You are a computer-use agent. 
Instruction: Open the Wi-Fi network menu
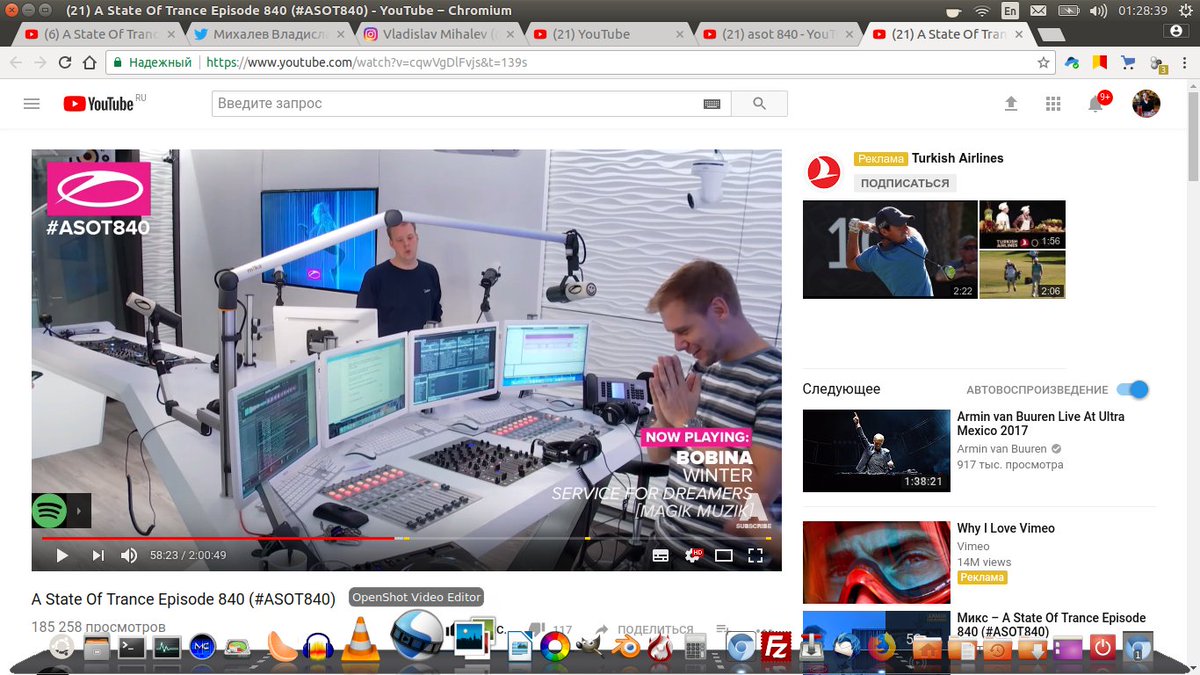click(982, 11)
